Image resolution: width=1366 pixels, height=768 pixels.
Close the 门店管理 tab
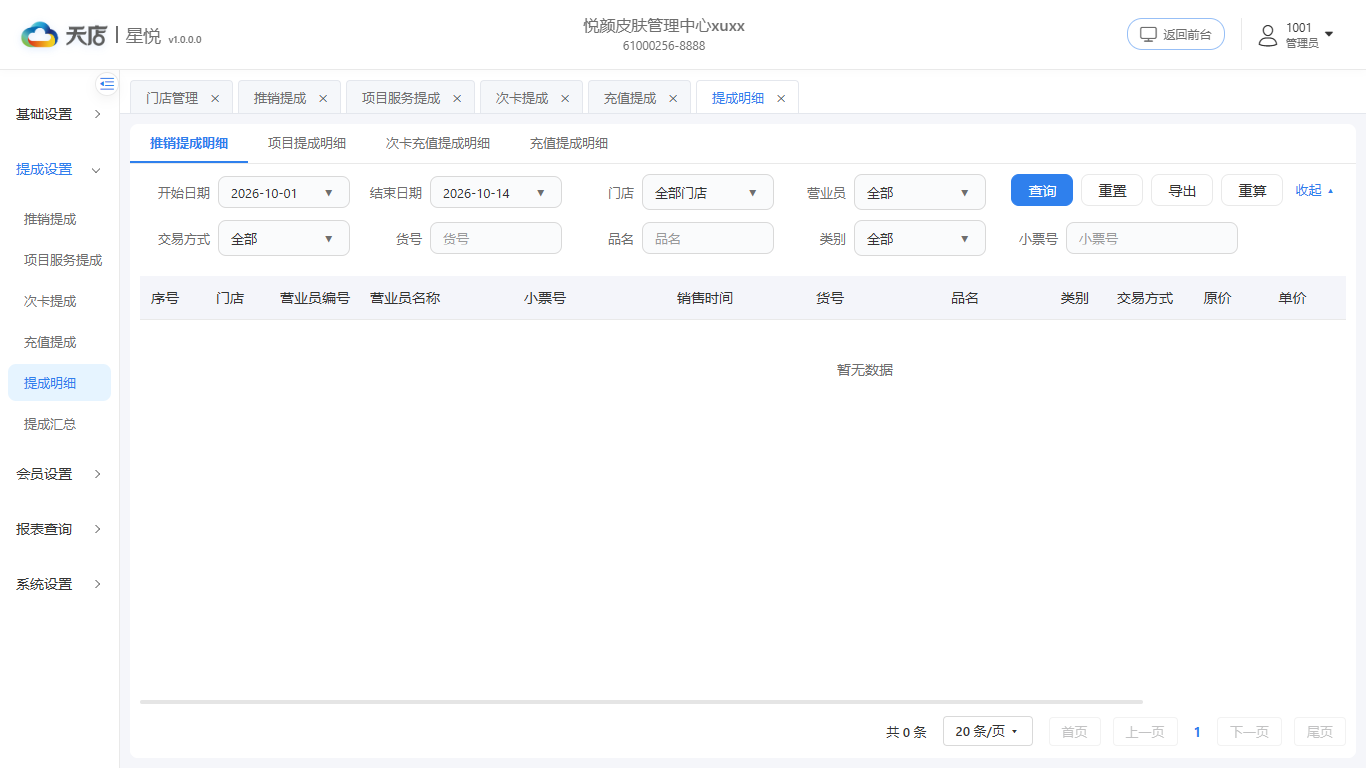215,98
